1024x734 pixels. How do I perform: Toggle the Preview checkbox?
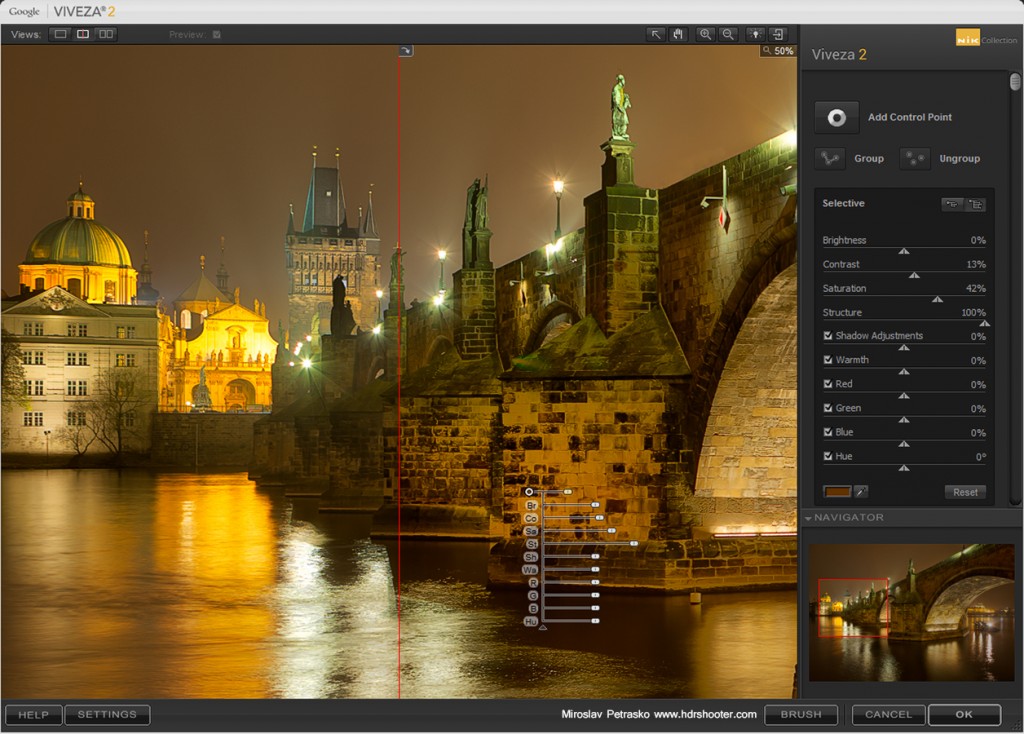pyautogui.click(x=217, y=35)
